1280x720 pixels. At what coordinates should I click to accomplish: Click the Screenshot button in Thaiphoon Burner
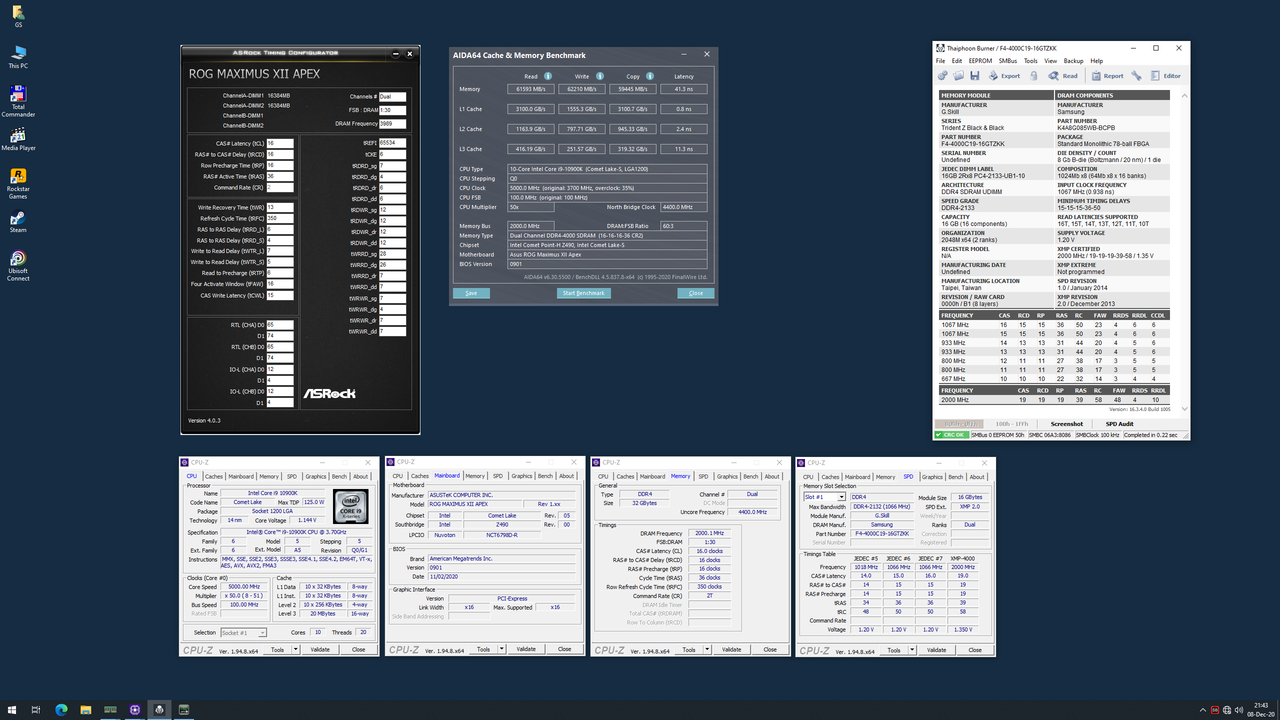point(1065,424)
